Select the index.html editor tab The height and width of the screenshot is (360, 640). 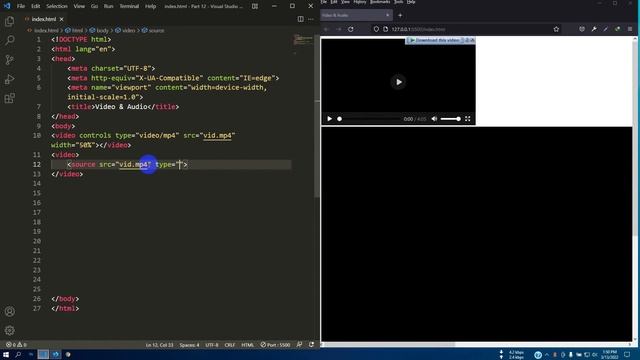pos(44,19)
